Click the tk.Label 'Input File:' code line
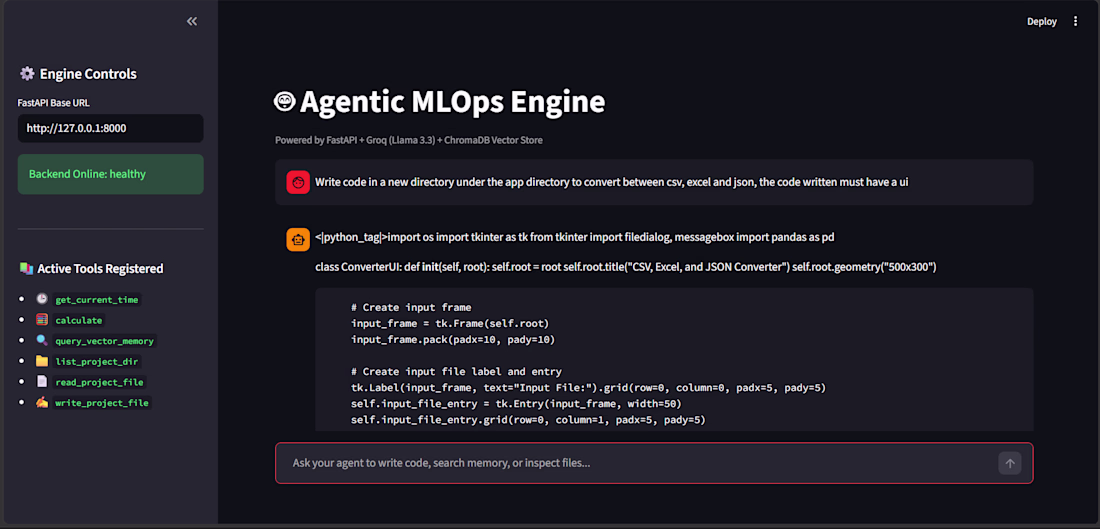Screen dimensions: 1100x529 [591, 388]
